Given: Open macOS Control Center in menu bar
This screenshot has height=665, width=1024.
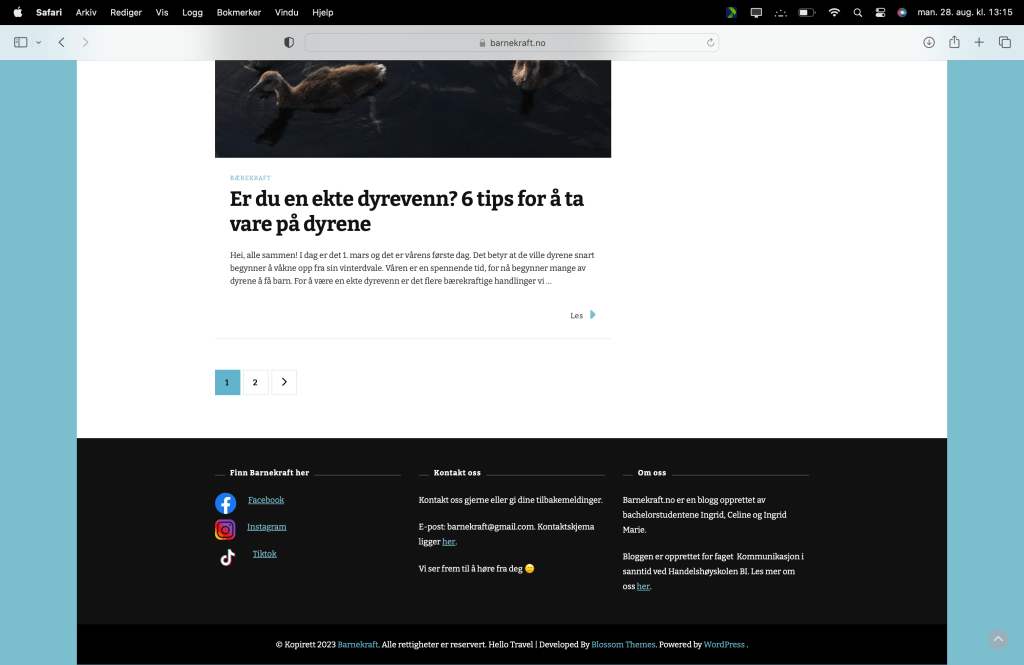Looking at the screenshot, I should pos(880,13).
